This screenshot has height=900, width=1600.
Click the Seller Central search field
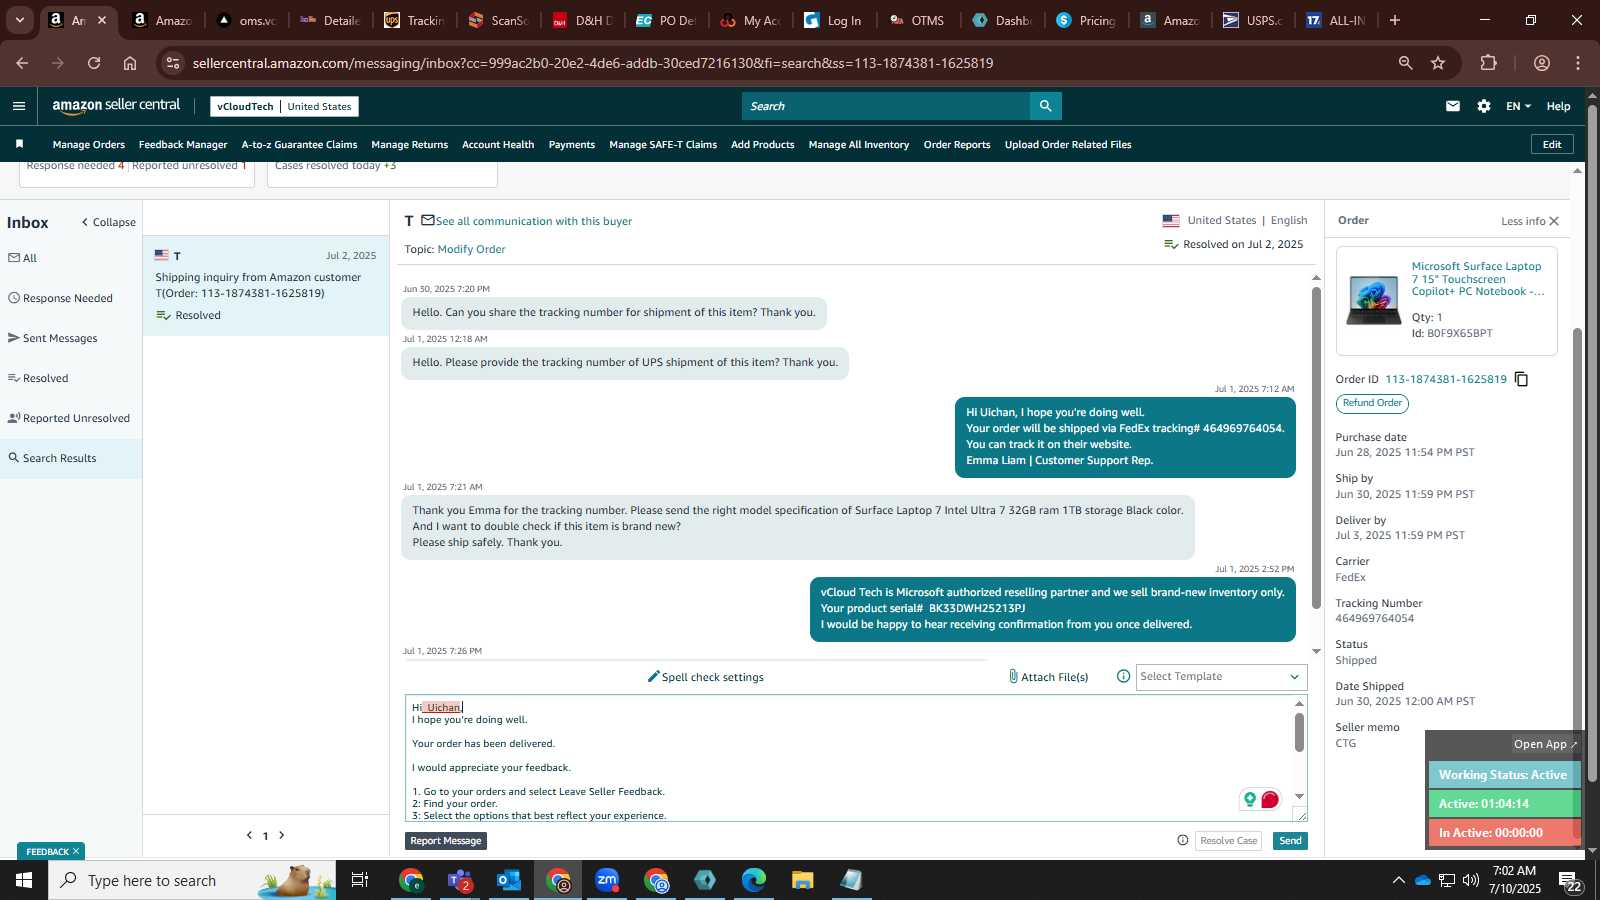(886, 106)
